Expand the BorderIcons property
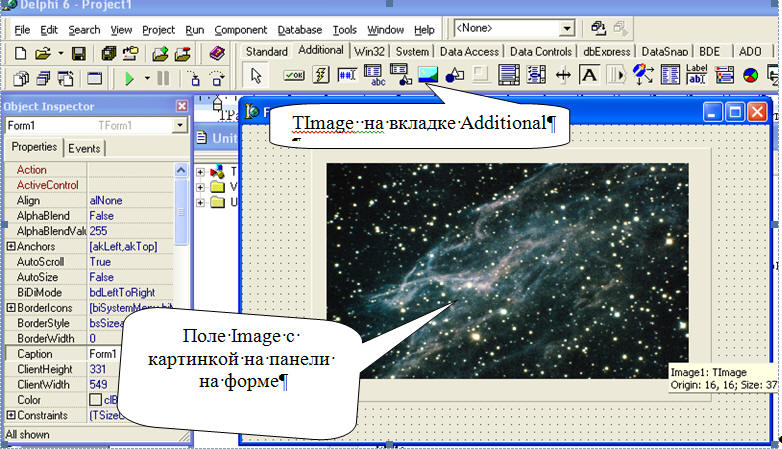 [x=10, y=308]
